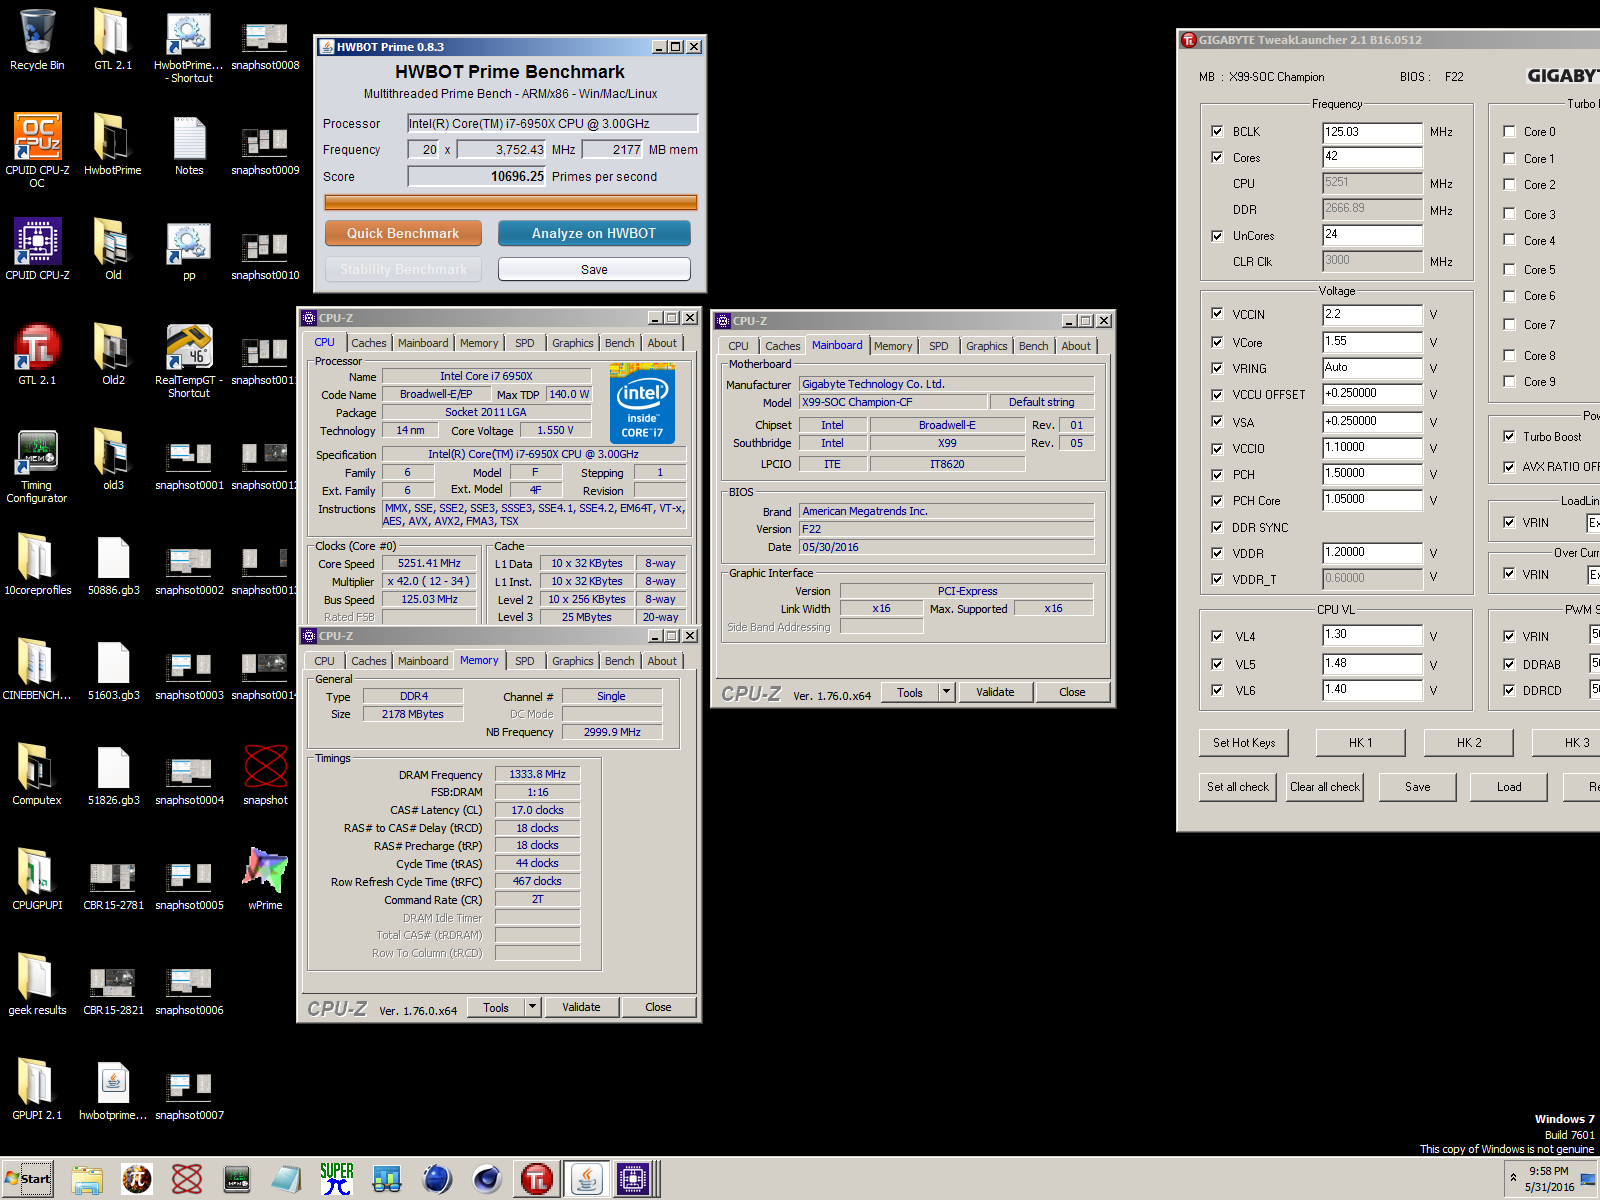
Task: Open the SPD tab in Memory CPU-Z window
Action: tap(524, 661)
